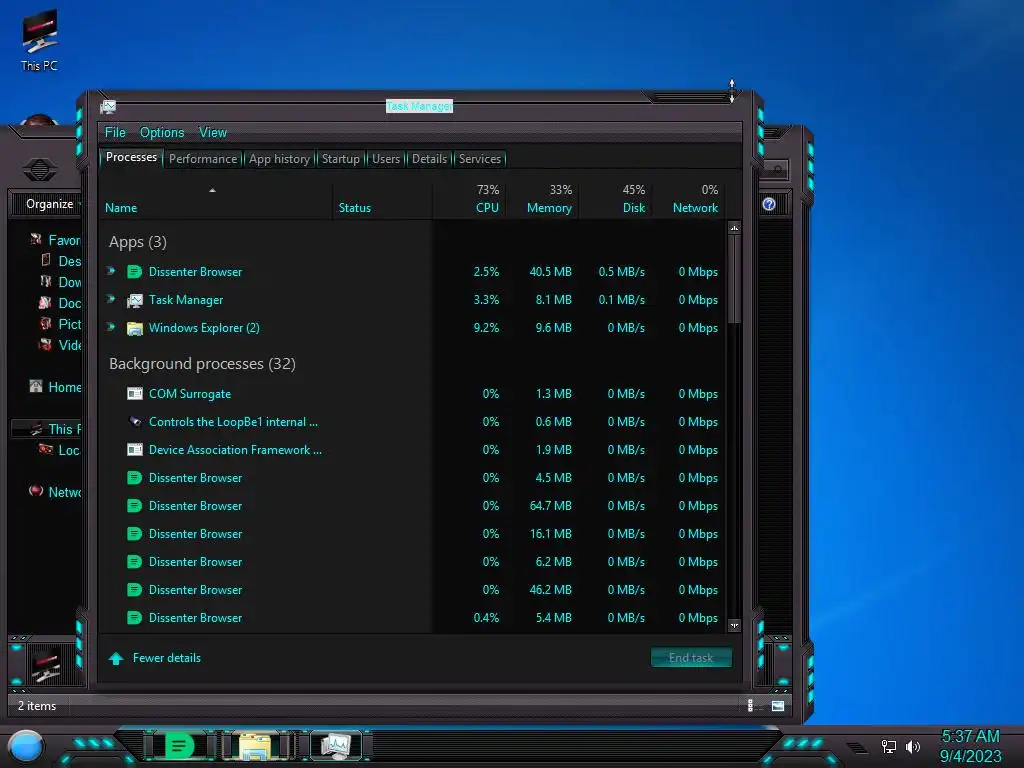Open File Explorer from the taskbar
The image size is (1024, 768).
(x=256, y=746)
